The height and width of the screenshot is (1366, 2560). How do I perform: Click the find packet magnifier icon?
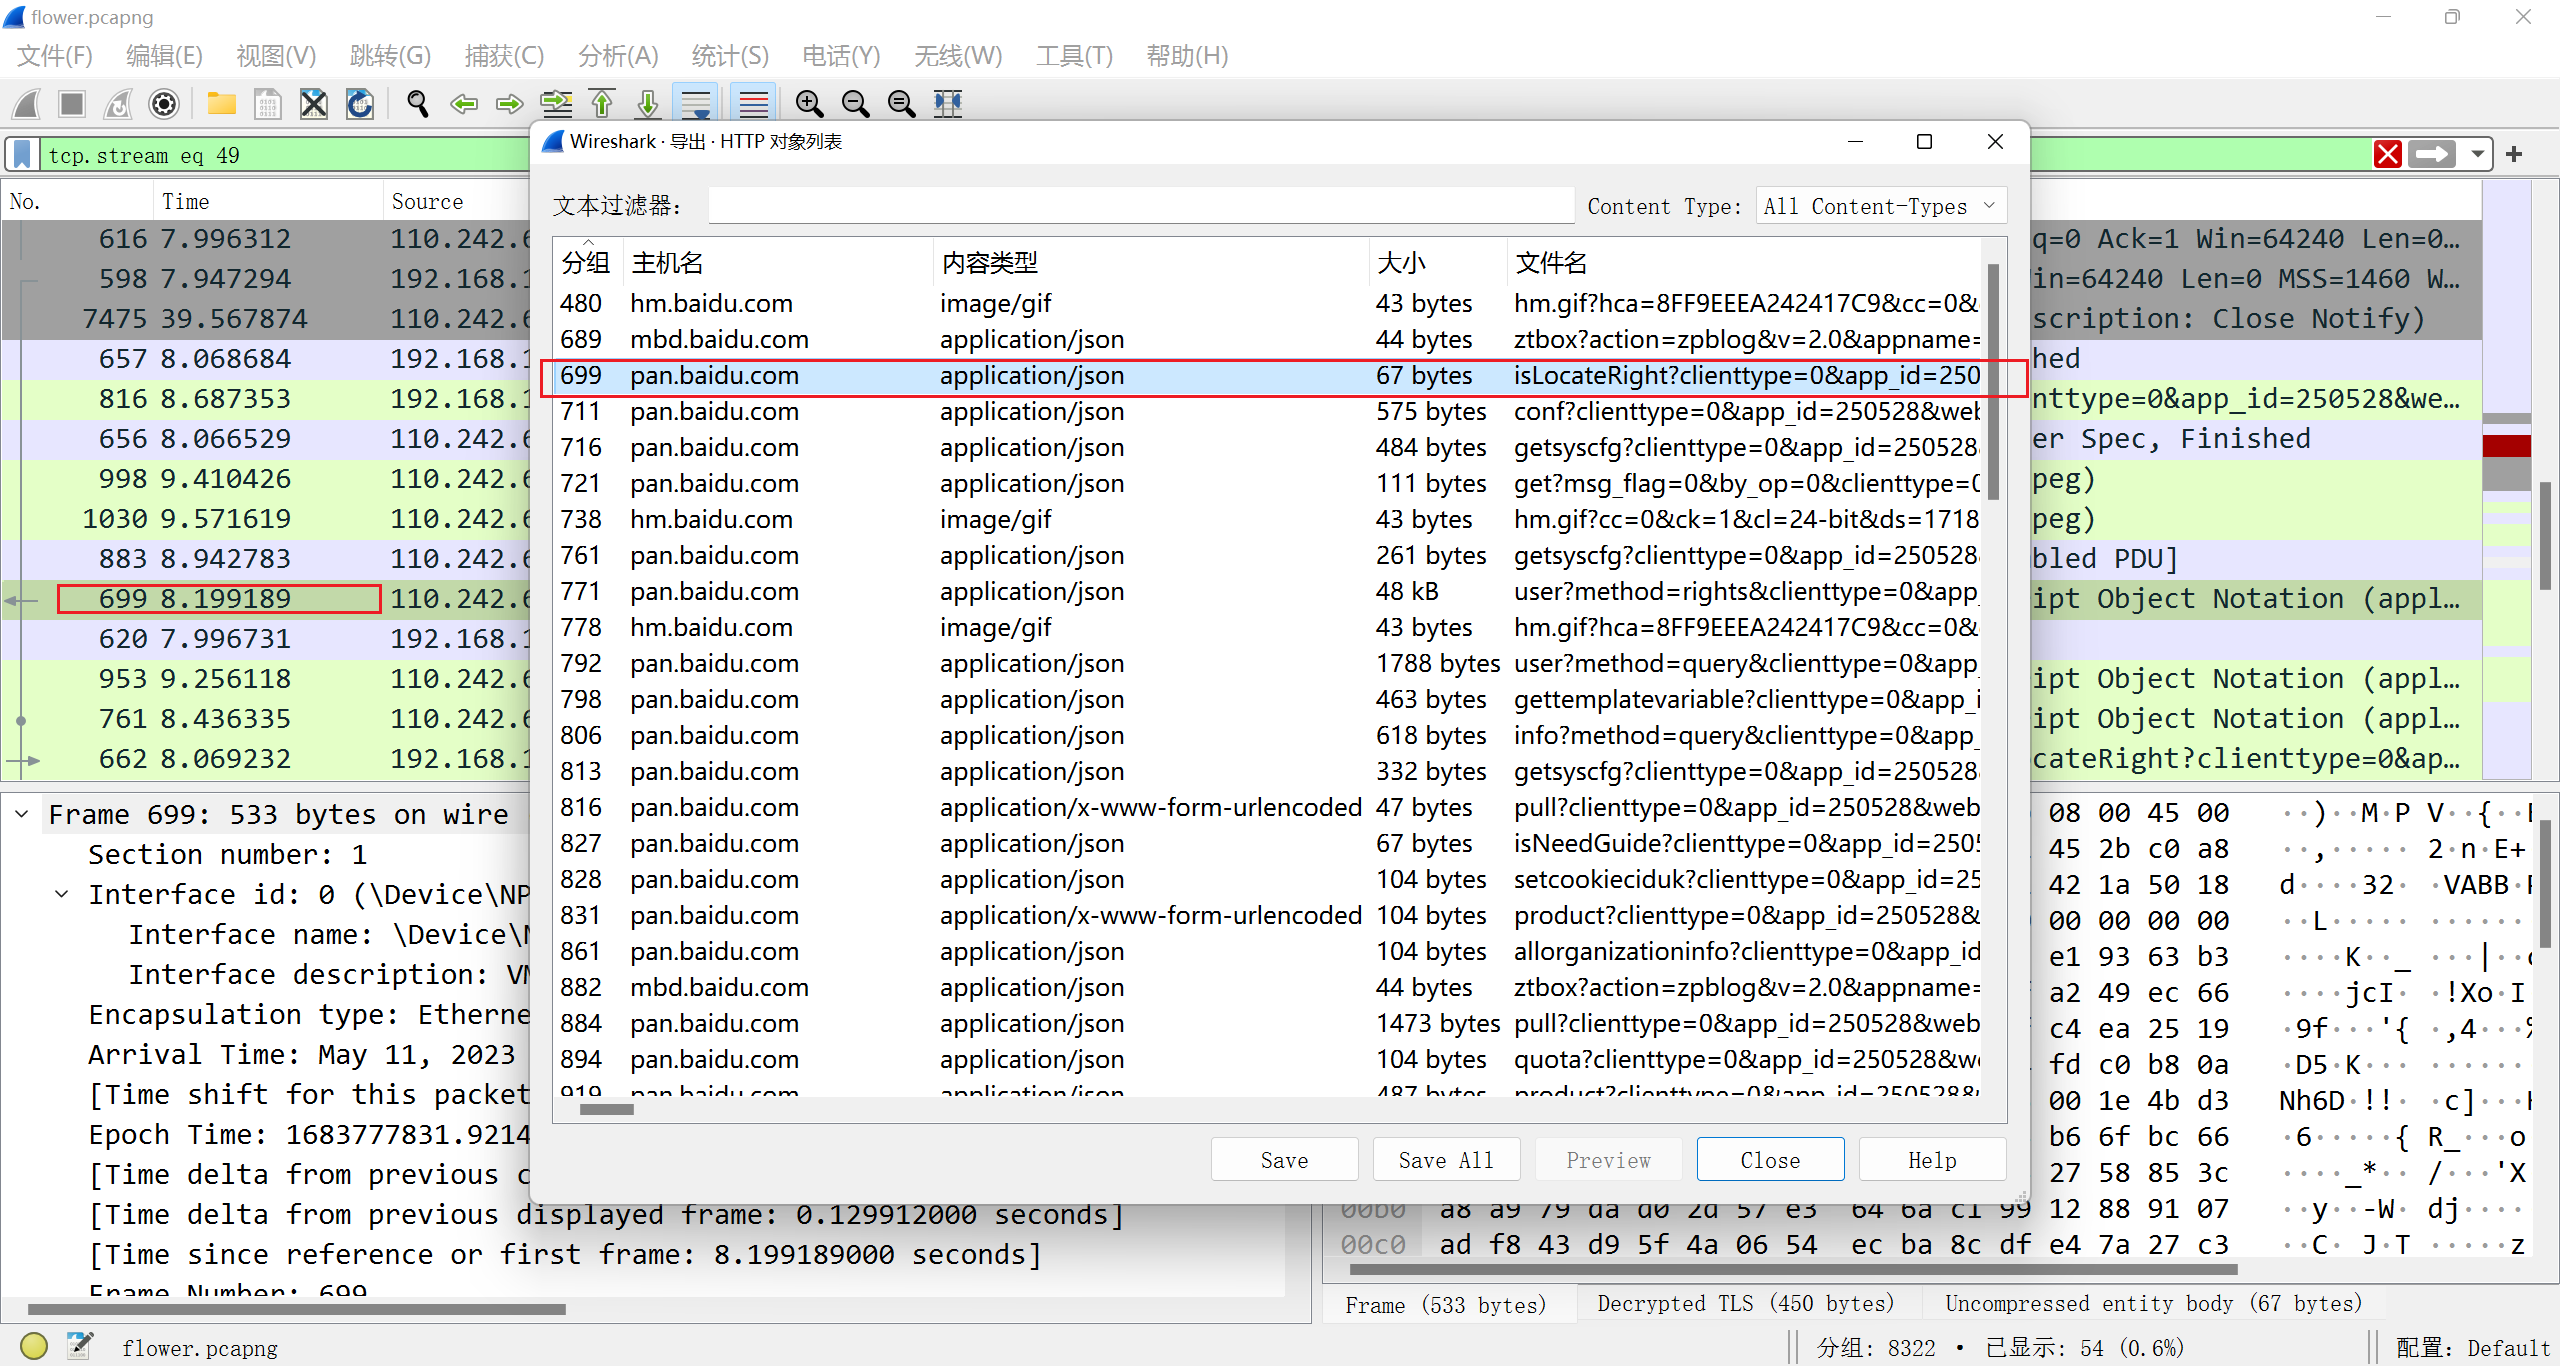pos(417,104)
